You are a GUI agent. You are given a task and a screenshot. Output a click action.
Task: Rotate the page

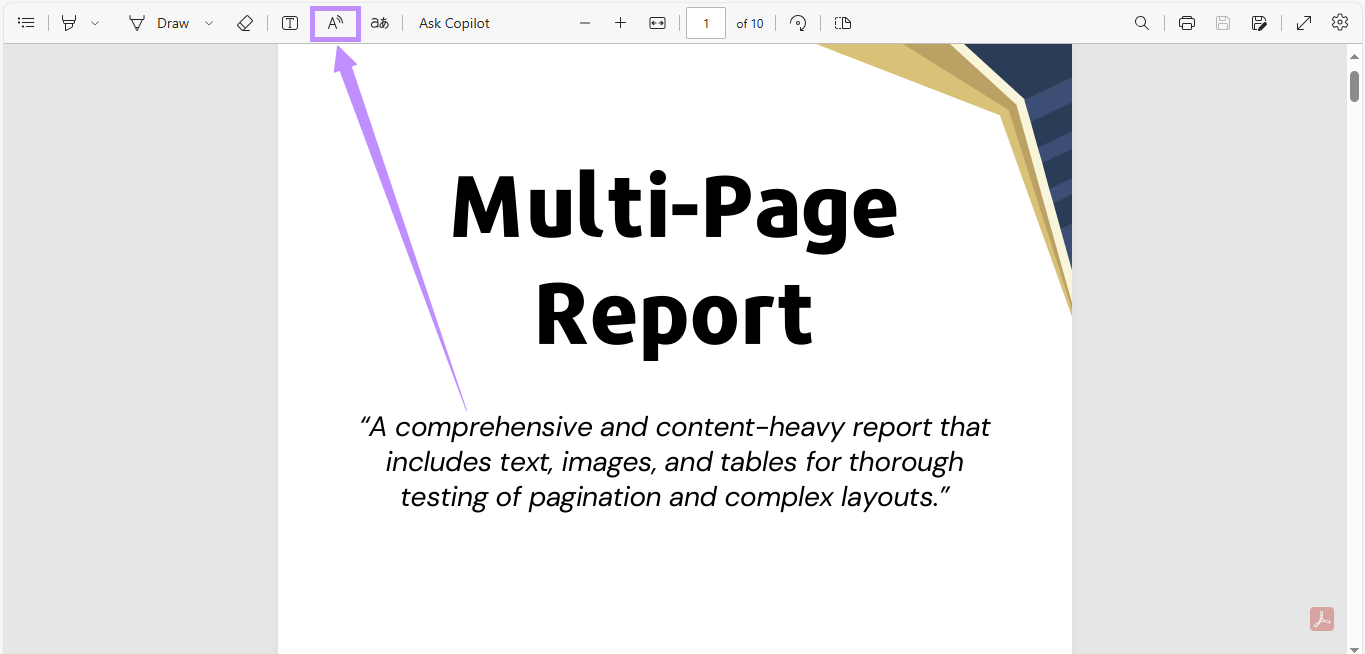[x=798, y=23]
